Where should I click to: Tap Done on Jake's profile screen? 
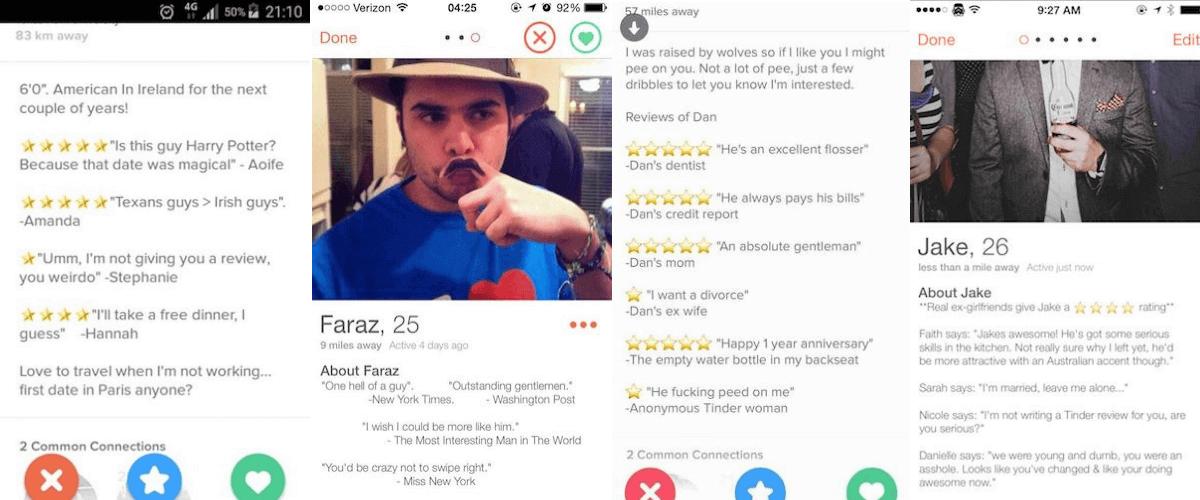pos(936,39)
